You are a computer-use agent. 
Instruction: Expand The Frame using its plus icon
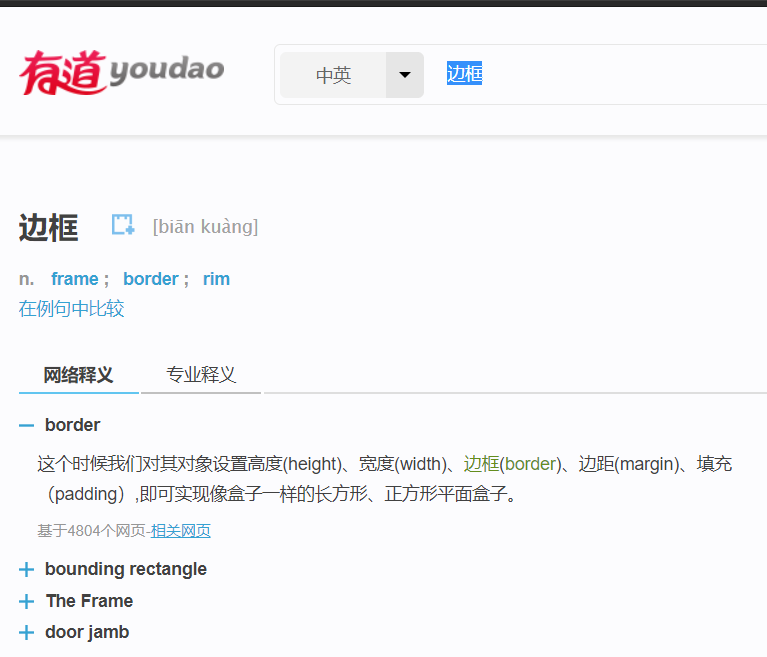pyautogui.click(x=26, y=602)
